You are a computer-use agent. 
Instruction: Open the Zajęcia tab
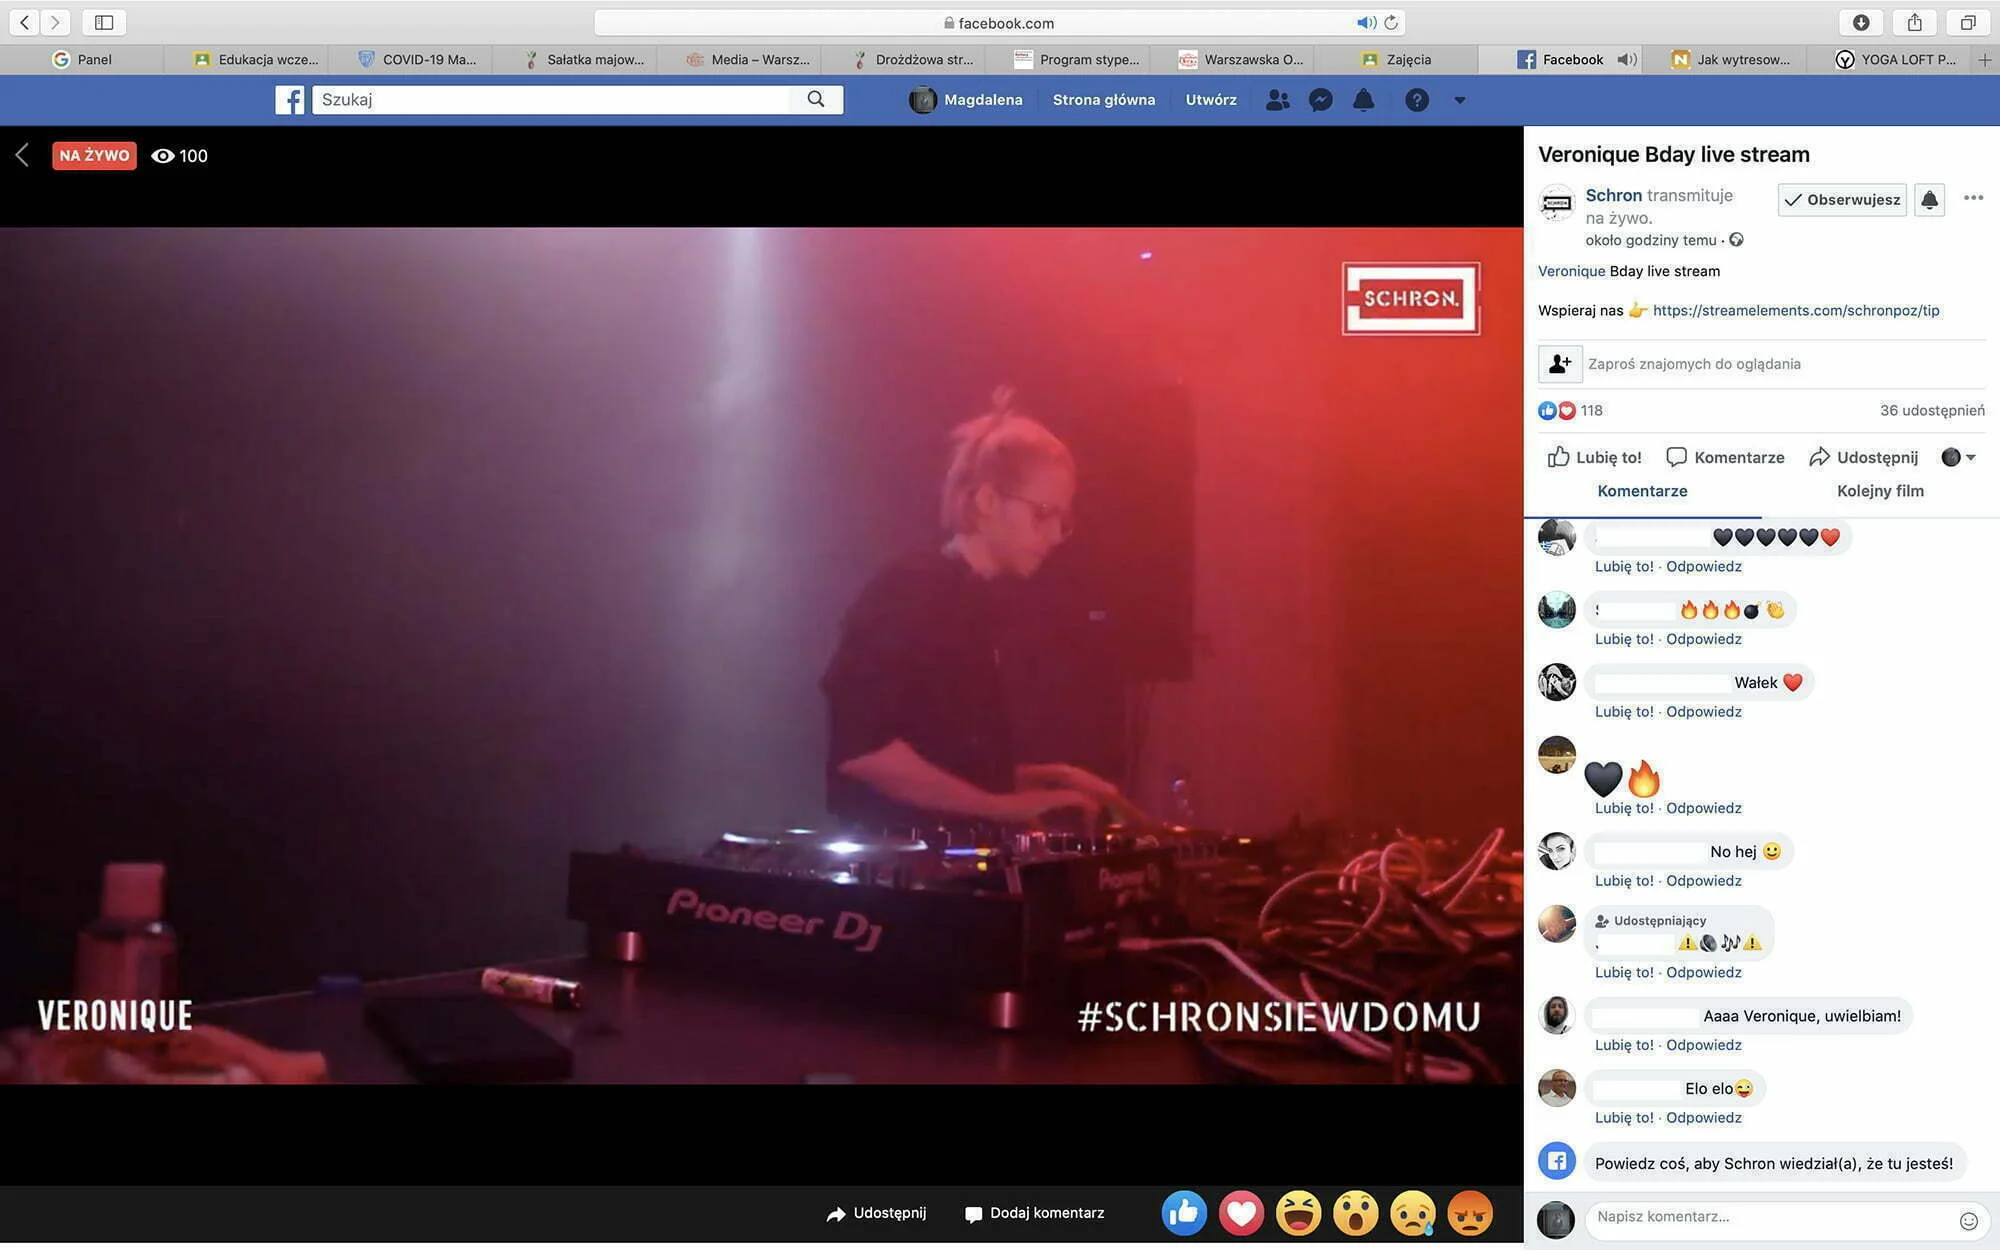click(x=1397, y=60)
